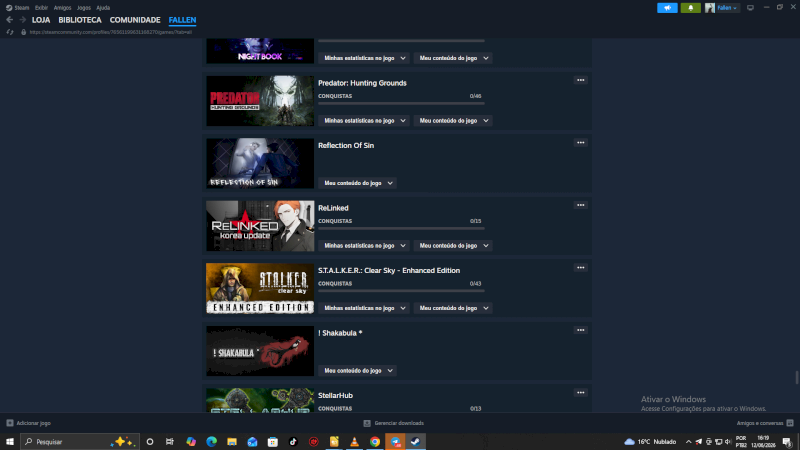This screenshot has height=450, width=800.
Task: Click the Adicionar jogo plus icon
Action: point(10,423)
